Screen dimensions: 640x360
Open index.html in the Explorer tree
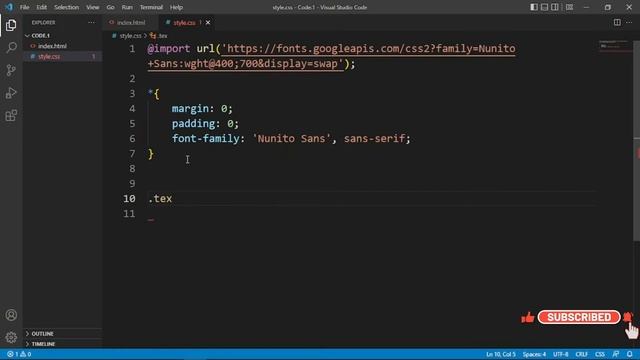pos(52,46)
